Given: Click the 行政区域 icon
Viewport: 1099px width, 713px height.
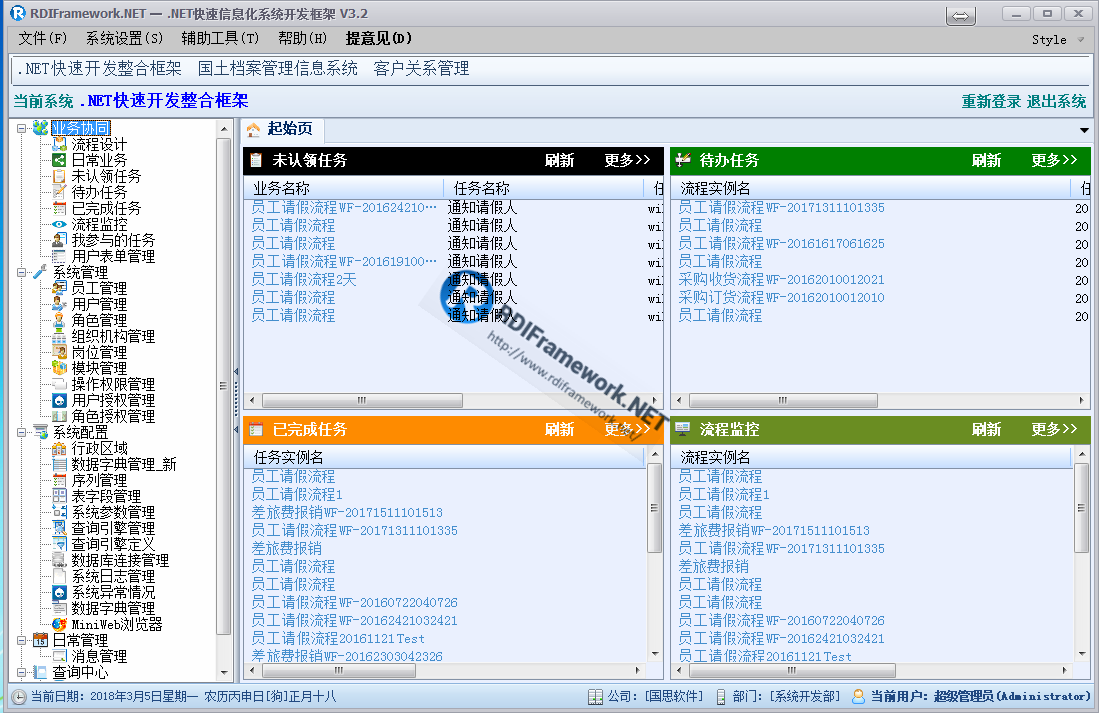Looking at the screenshot, I should (x=60, y=449).
